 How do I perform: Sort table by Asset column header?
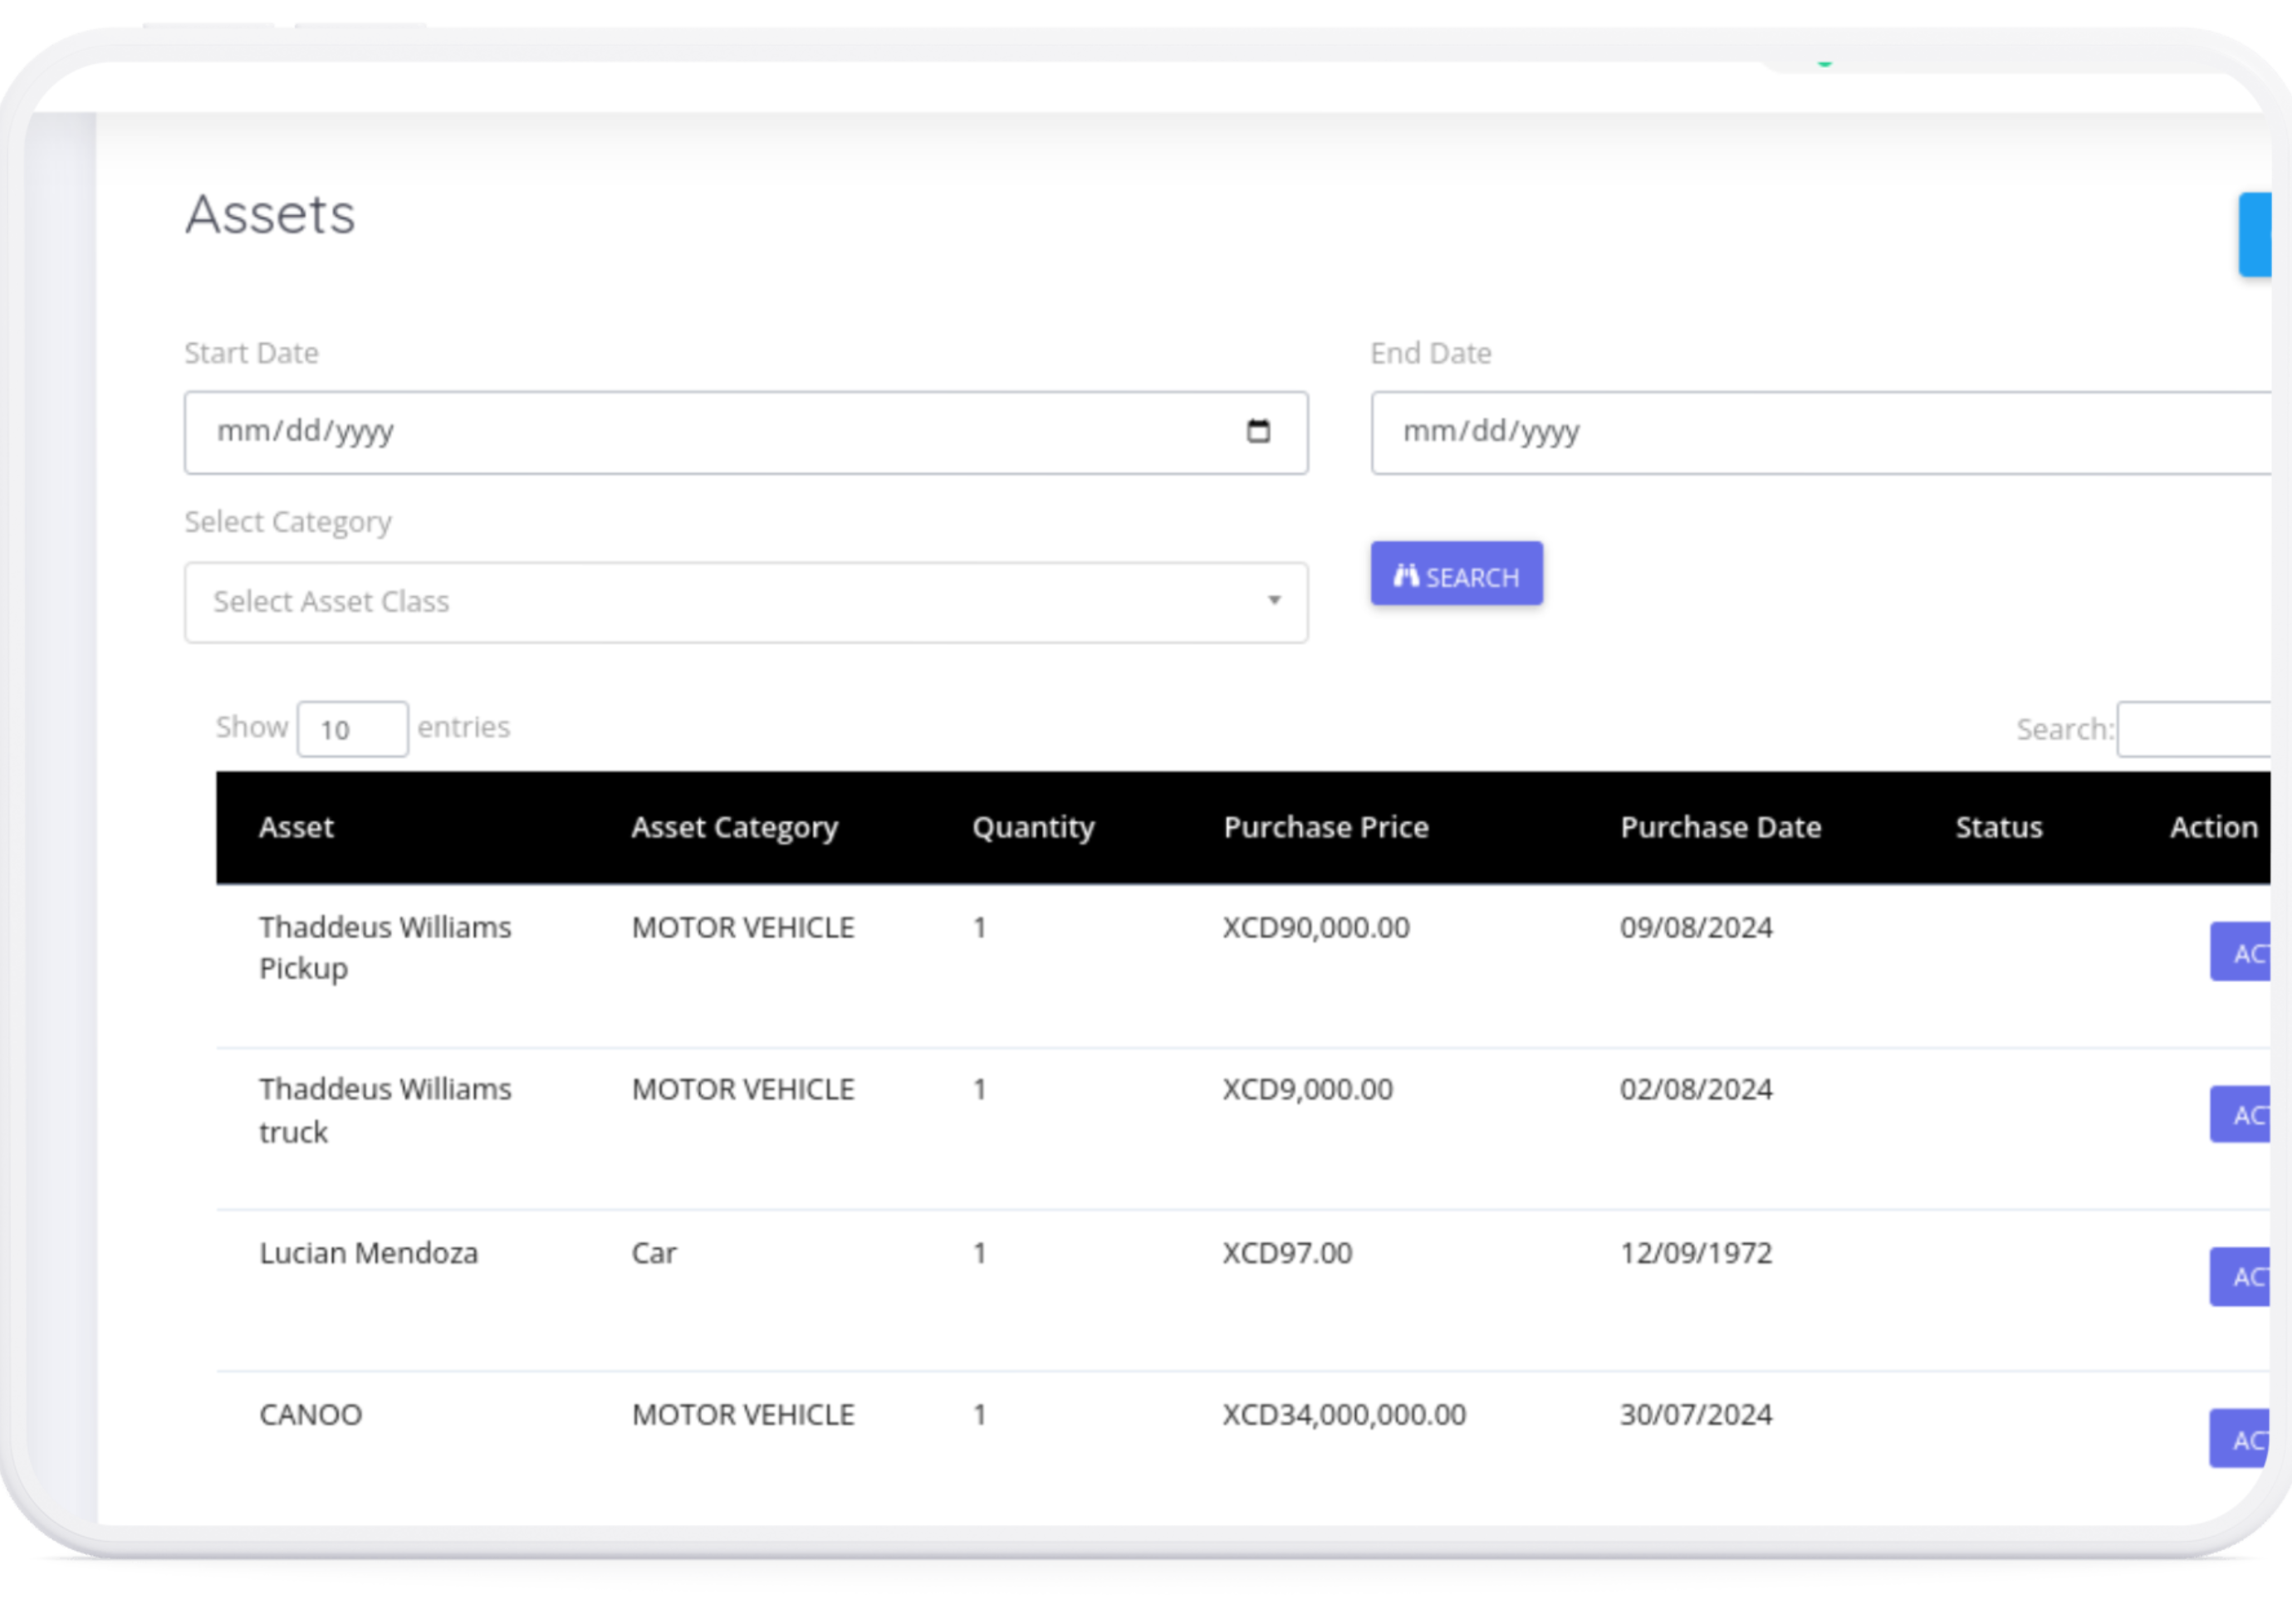click(296, 827)
